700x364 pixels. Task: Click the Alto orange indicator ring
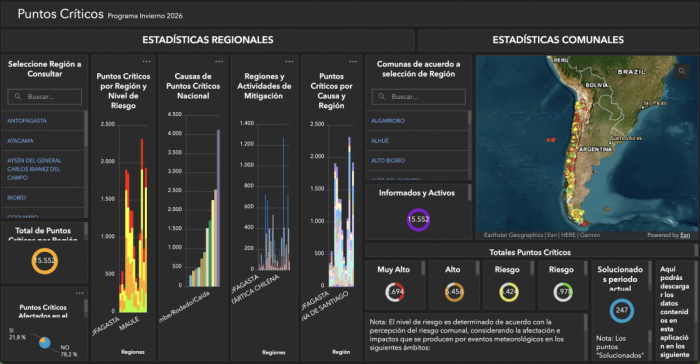(x=454, y=292)
